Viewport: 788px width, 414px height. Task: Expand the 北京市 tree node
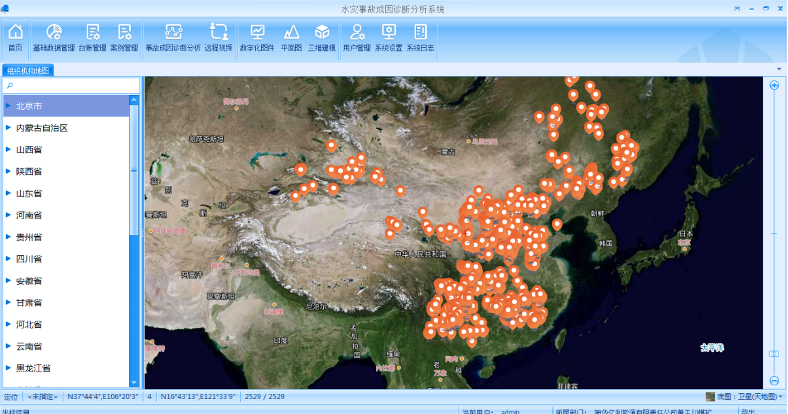pos(8,105)
